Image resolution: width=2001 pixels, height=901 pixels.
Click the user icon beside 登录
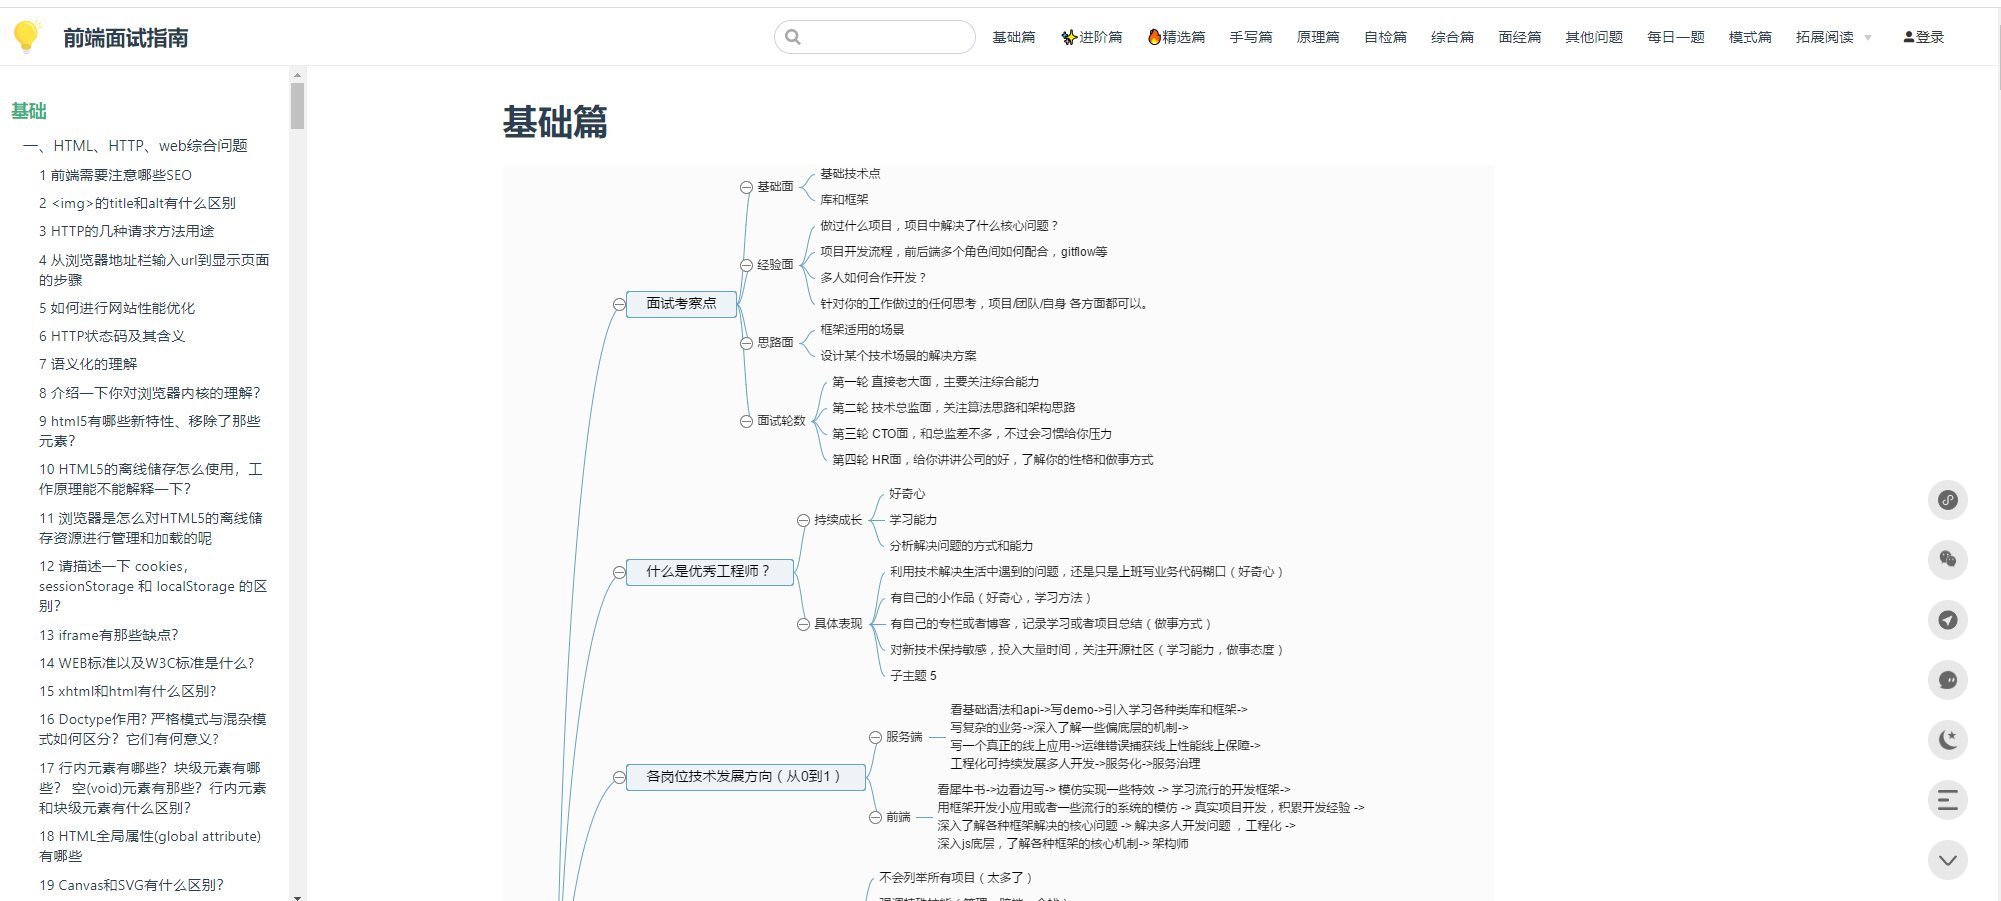coord(1909,37)
